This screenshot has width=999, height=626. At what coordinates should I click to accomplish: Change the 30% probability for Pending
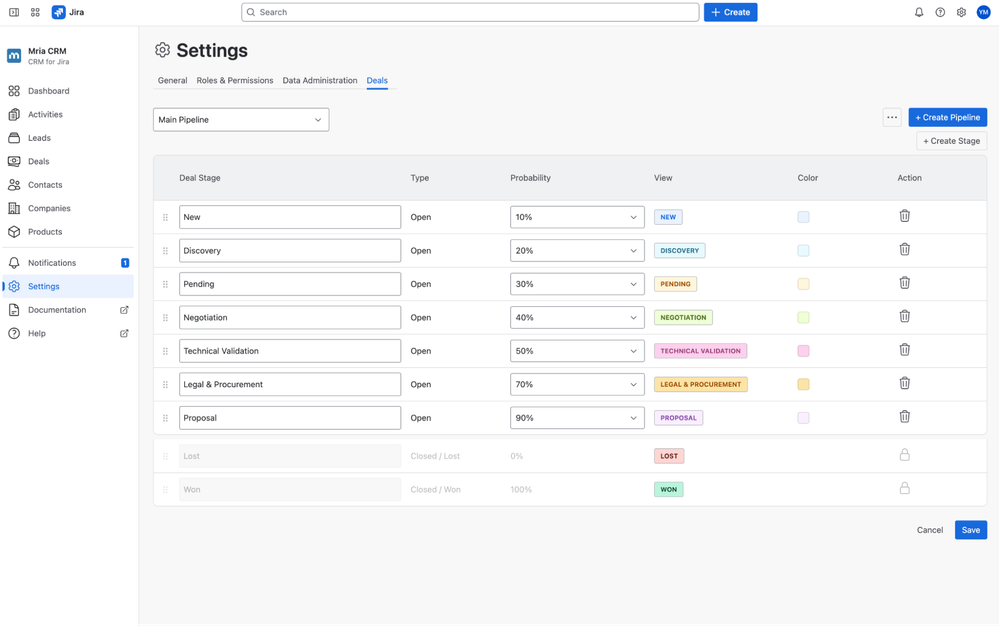pos(577,284)
